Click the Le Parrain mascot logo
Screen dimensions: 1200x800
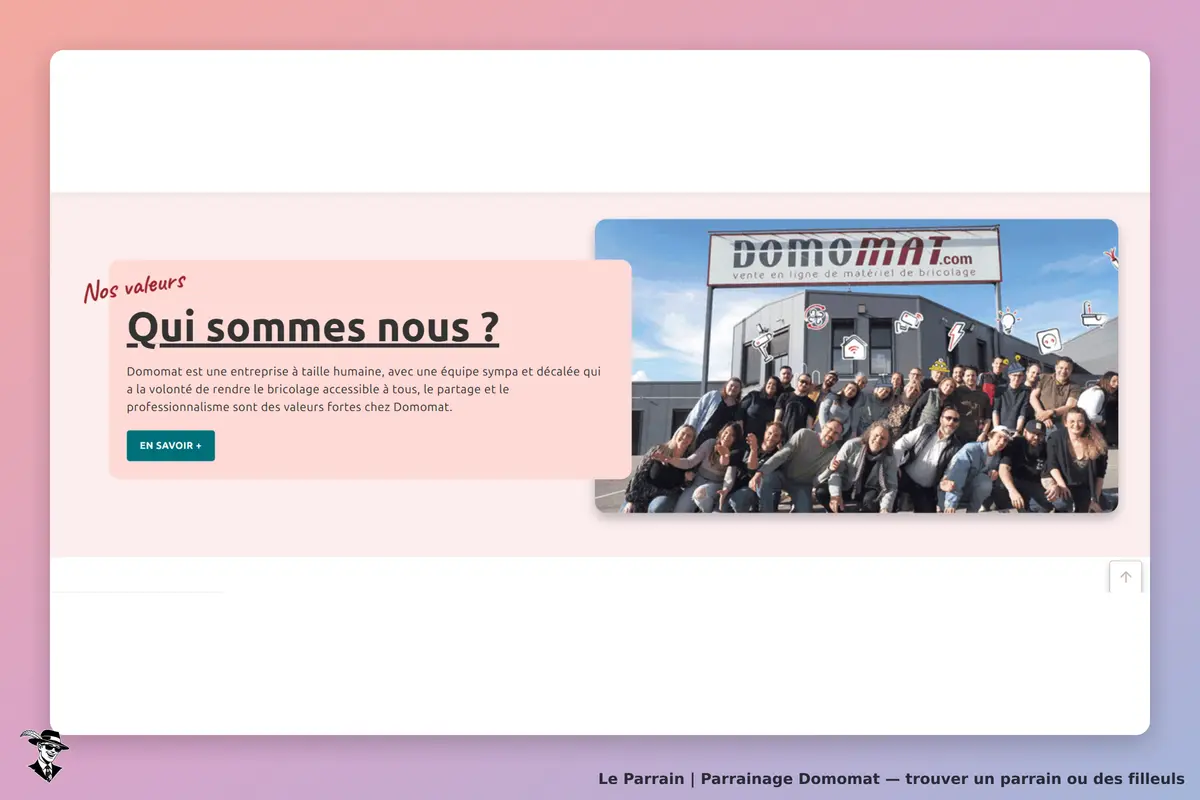click(44, 755)
